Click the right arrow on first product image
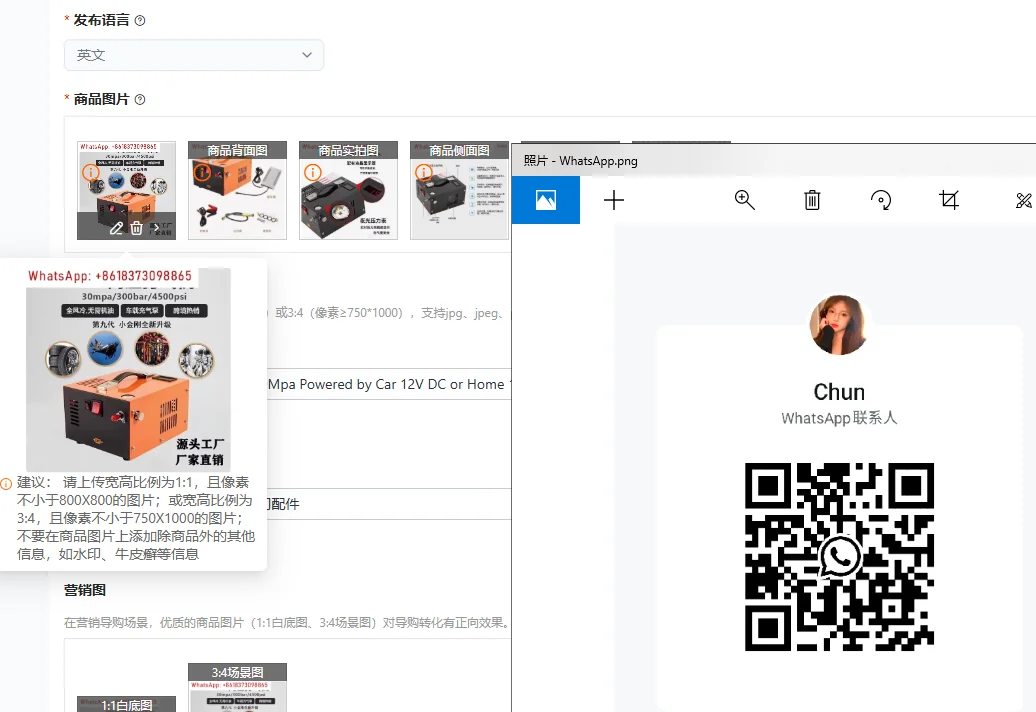 coord(156,228)
